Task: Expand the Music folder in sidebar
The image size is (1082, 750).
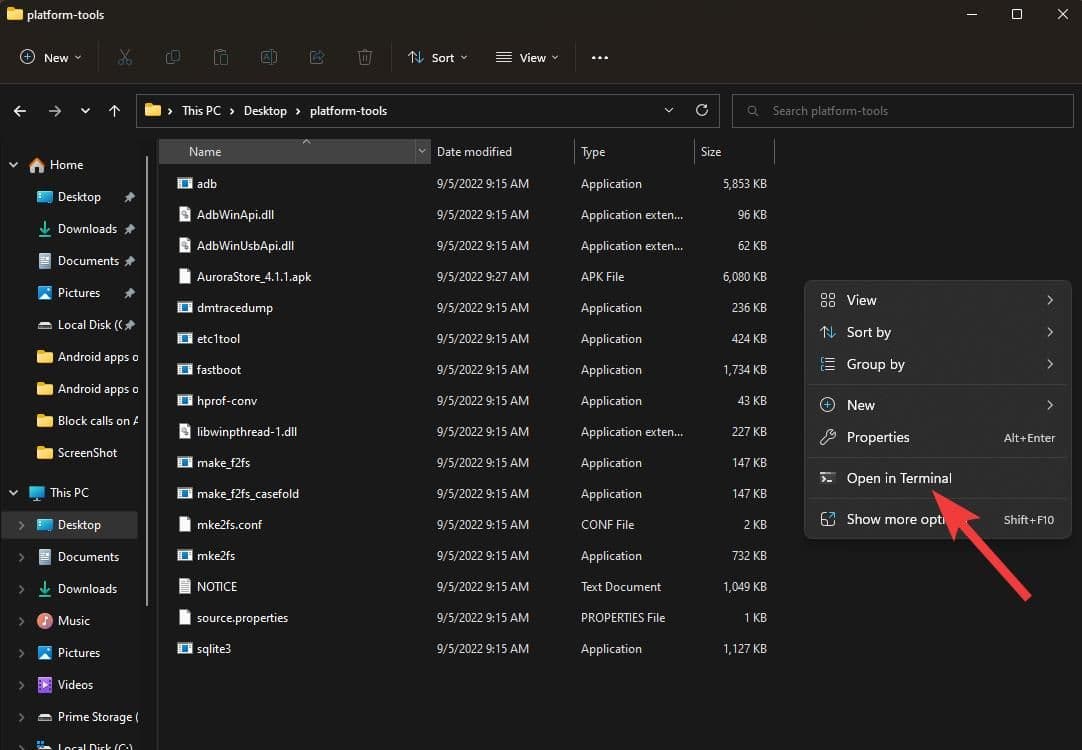Action: (x=21, y=621)
